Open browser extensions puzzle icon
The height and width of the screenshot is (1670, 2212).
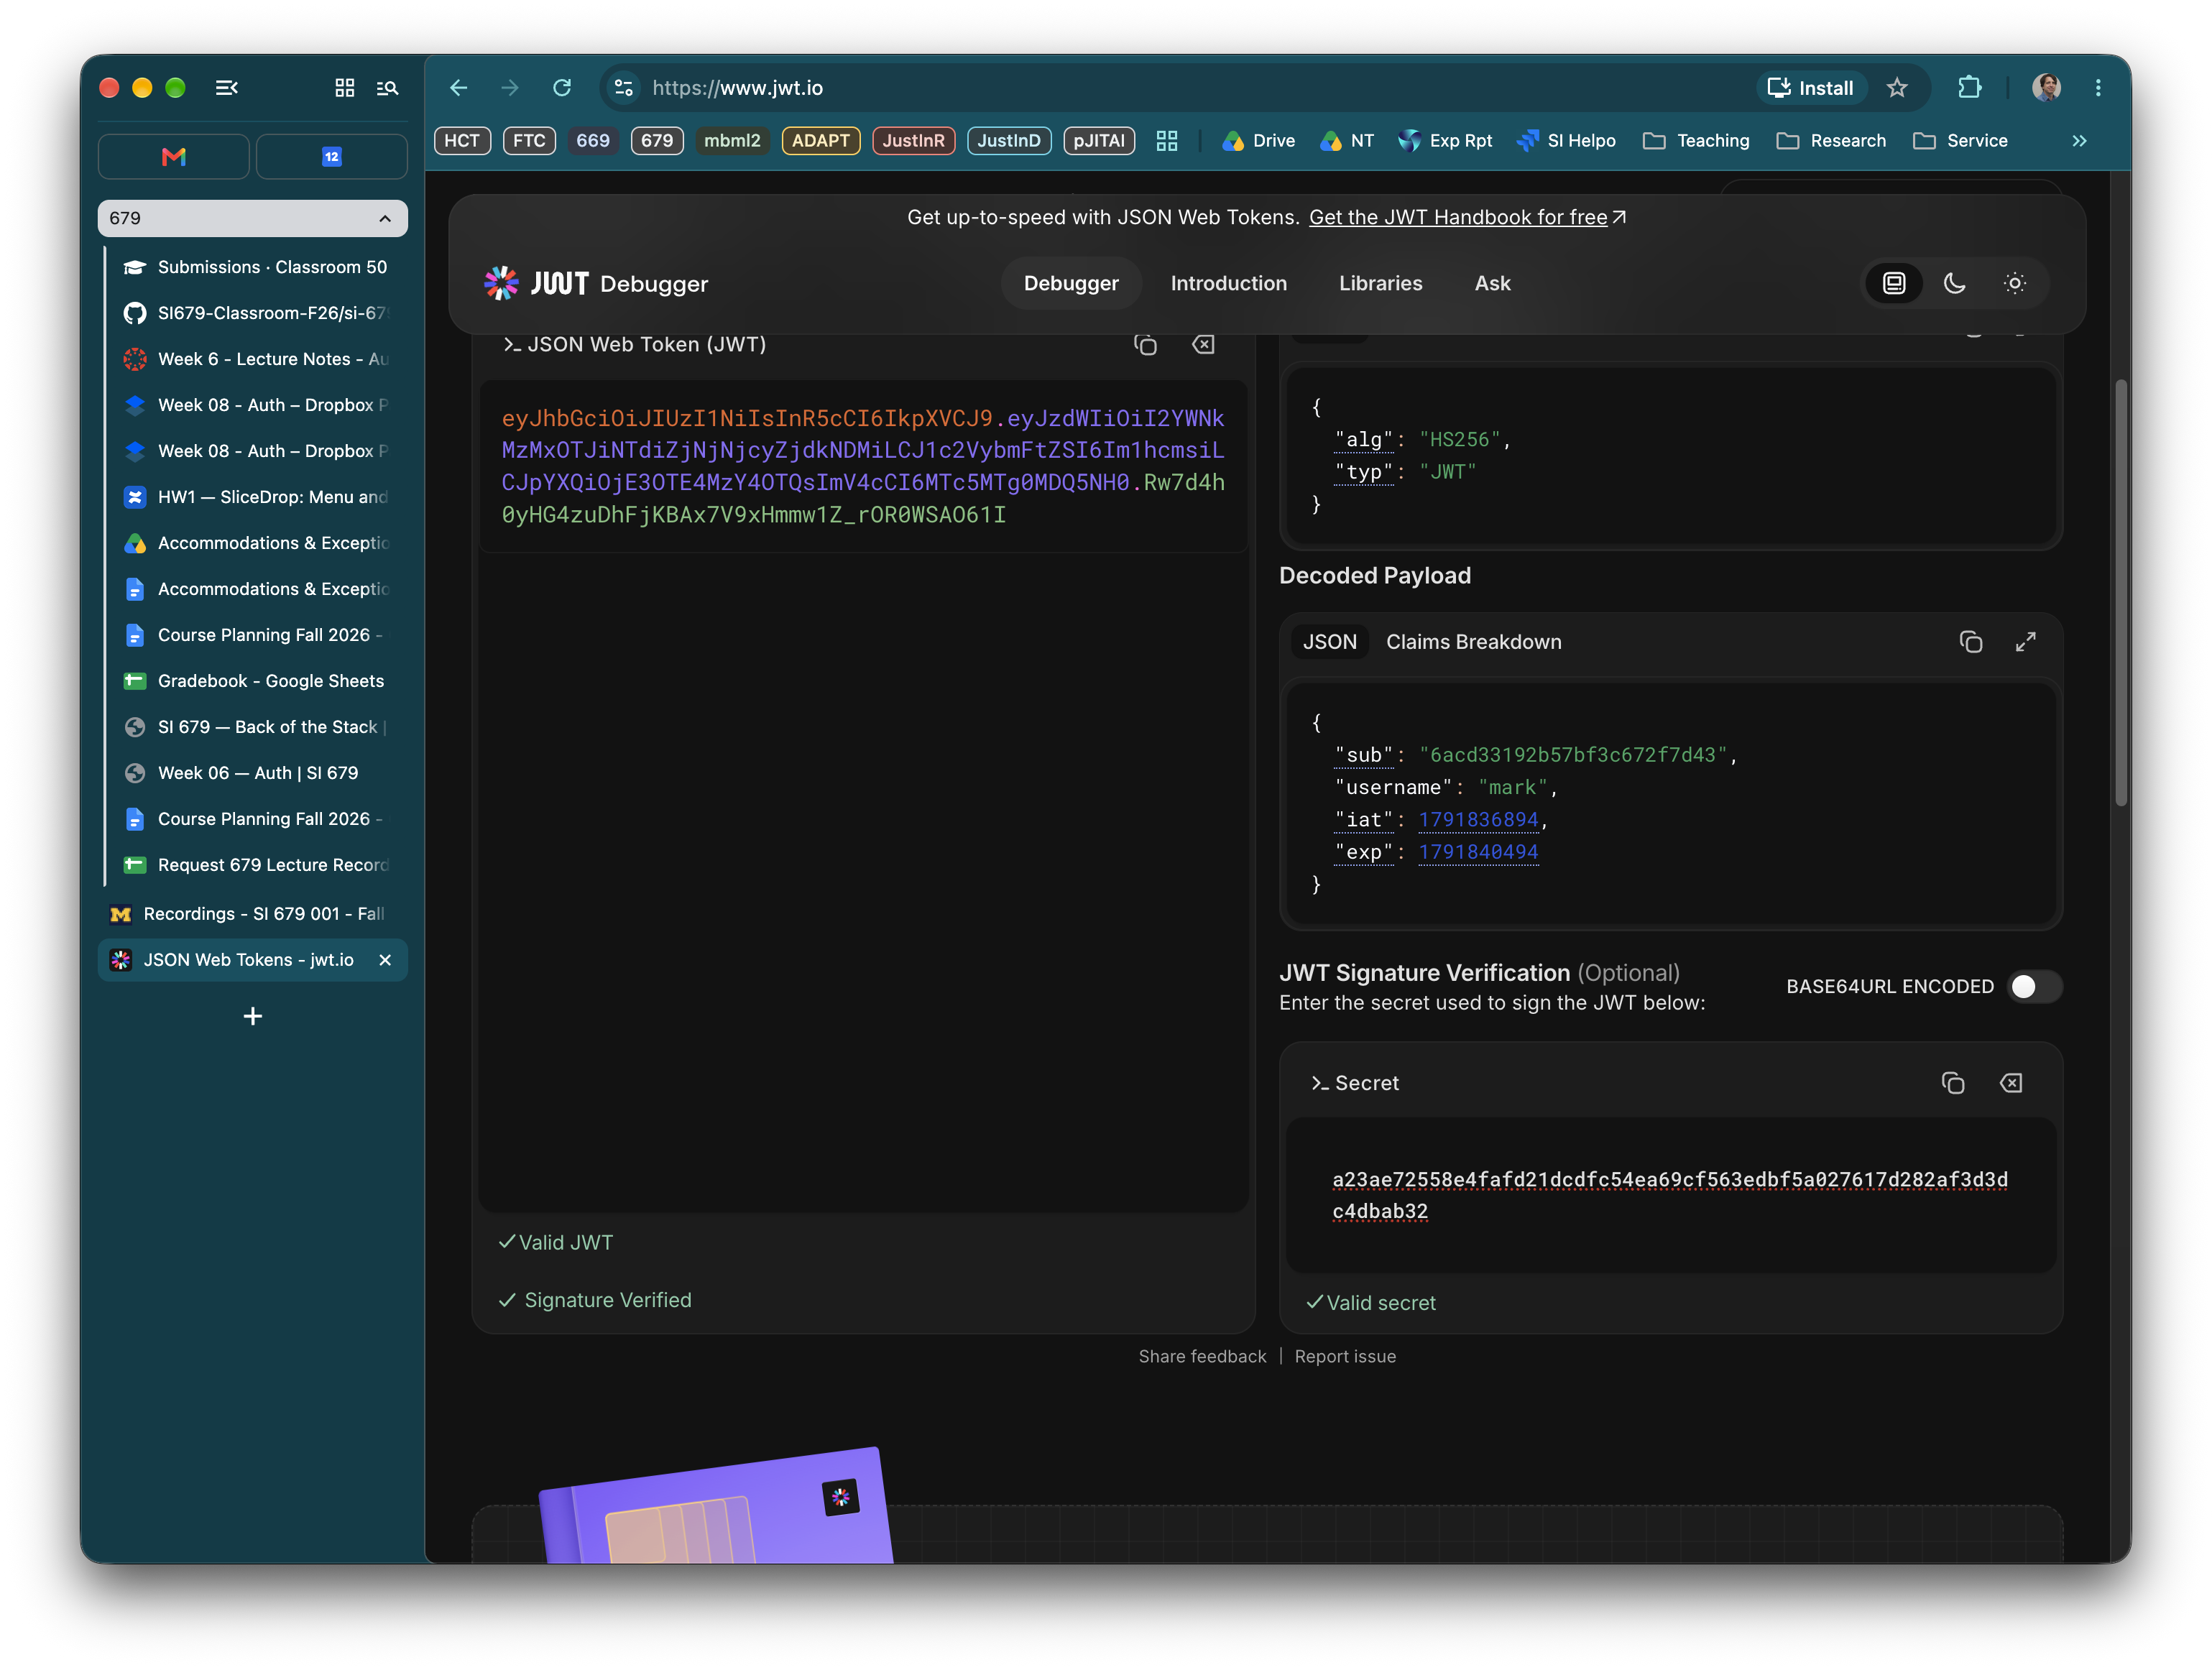pyautogui.click(x=1969, y=88)
